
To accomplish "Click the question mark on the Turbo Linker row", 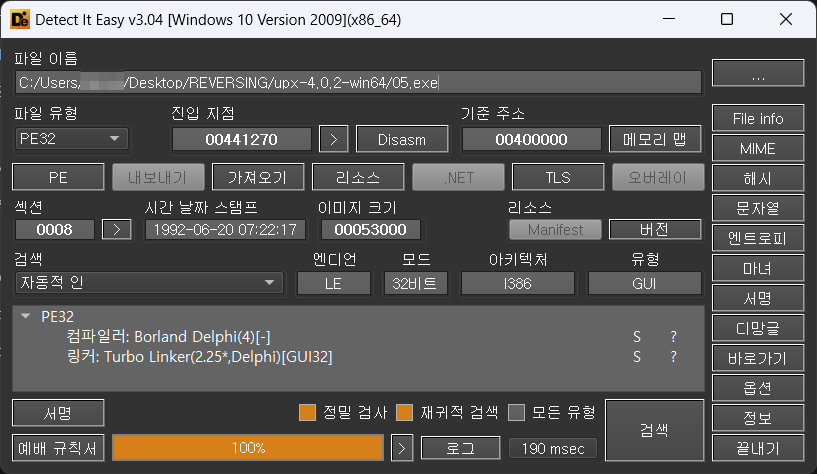I will pyautogui.click(x=673, y=357).
